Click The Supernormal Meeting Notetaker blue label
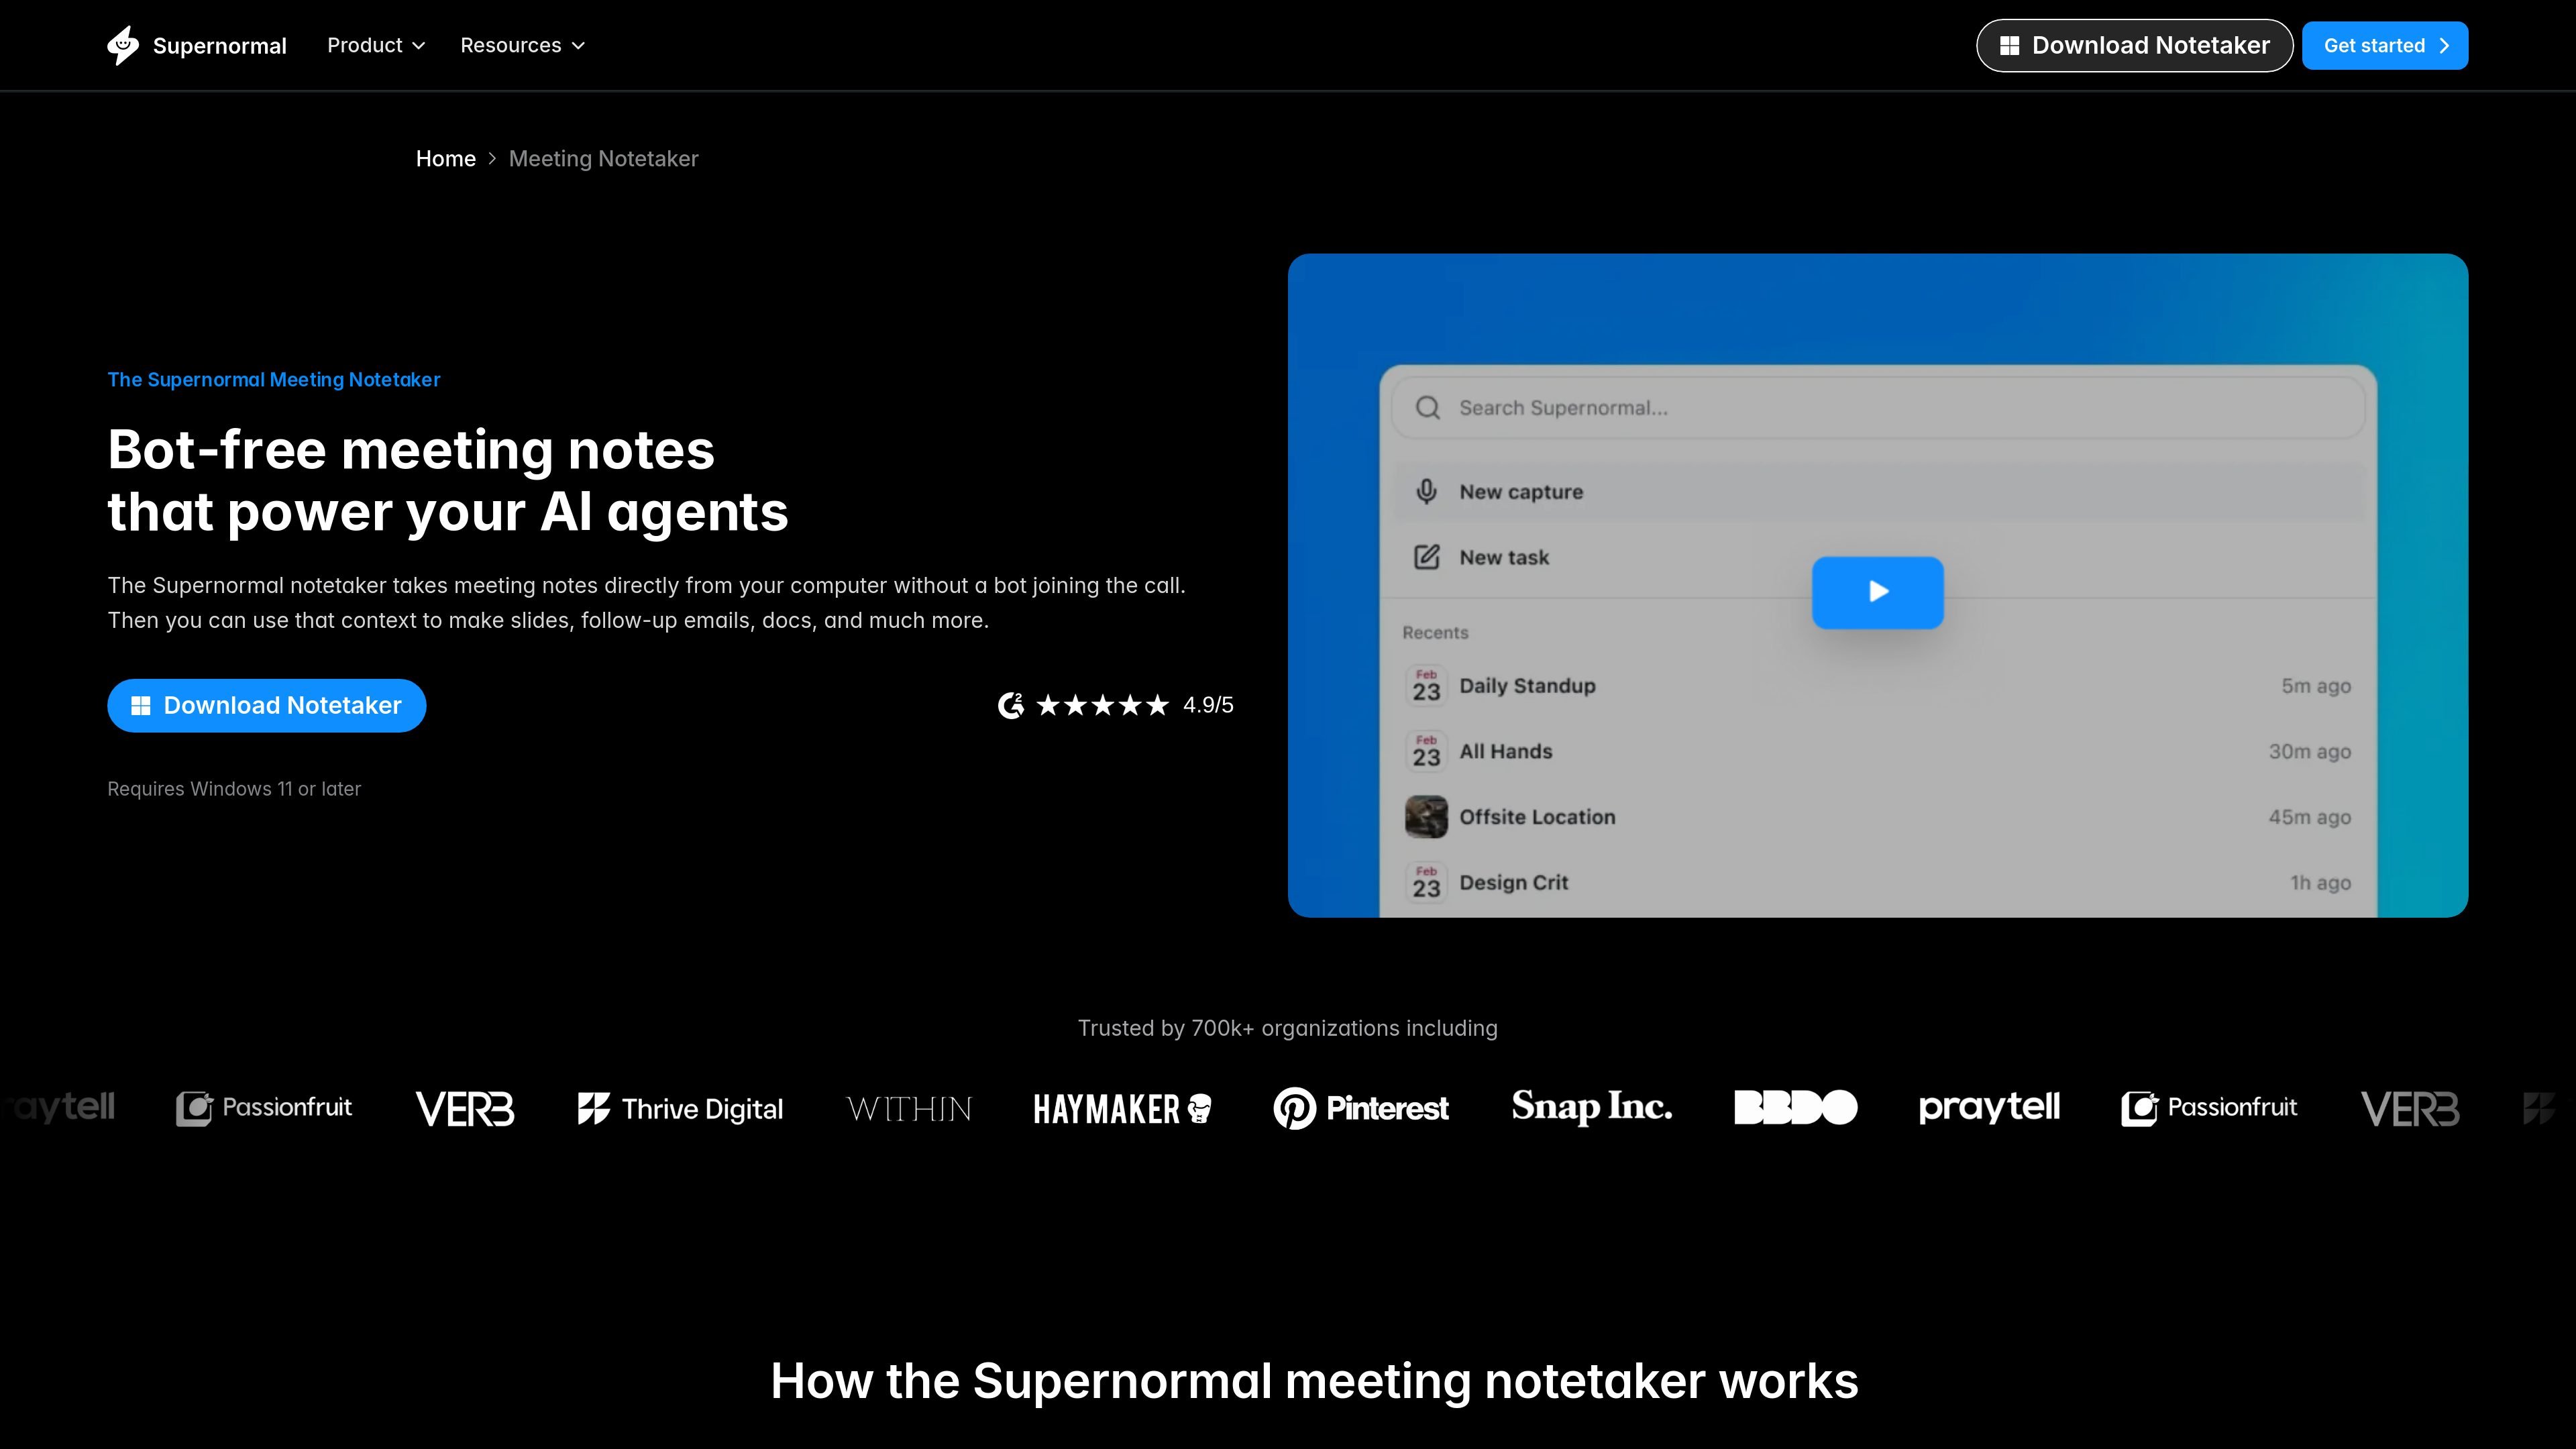 274,380
